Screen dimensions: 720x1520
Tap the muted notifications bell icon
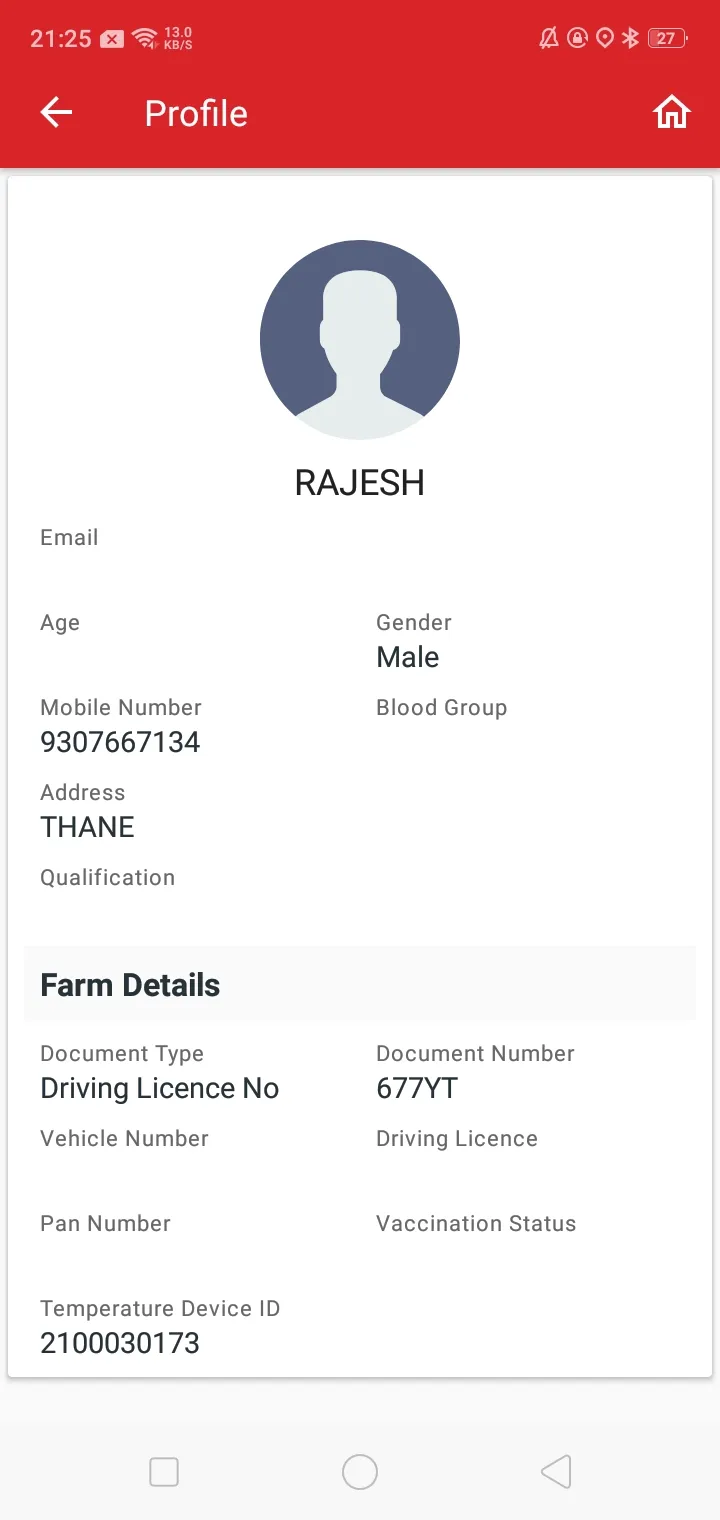click(549, 38)
